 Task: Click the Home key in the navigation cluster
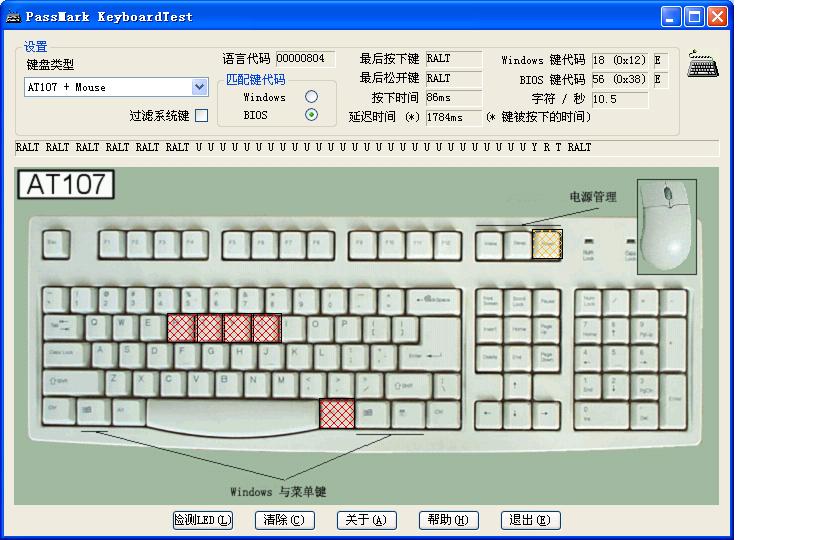518,330
